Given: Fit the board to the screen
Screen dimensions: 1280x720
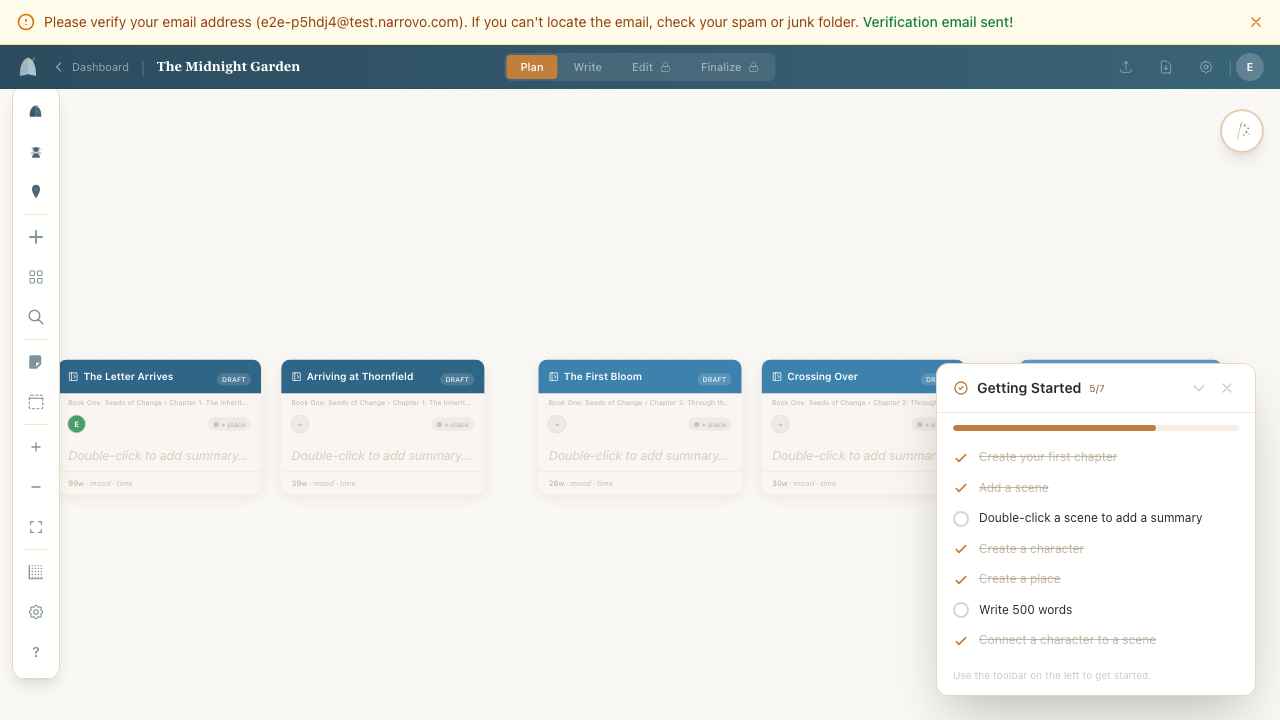Looking at the screenshot, I should (x=36, y=527).
